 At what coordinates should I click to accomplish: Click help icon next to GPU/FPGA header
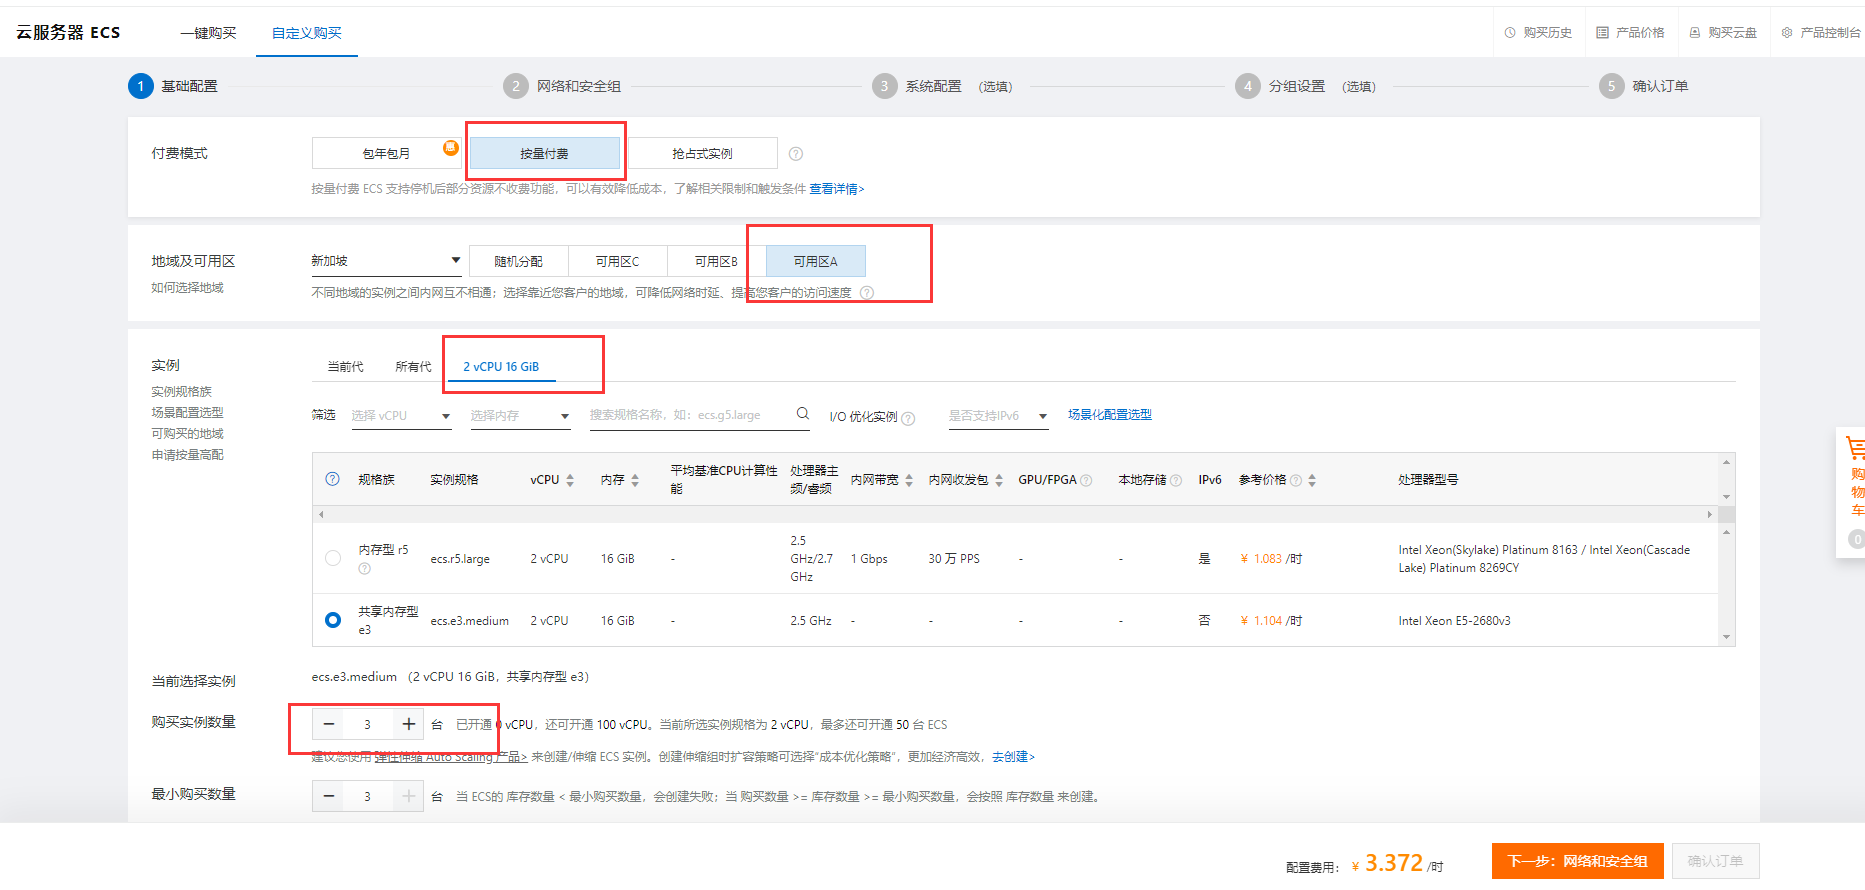1086,481
